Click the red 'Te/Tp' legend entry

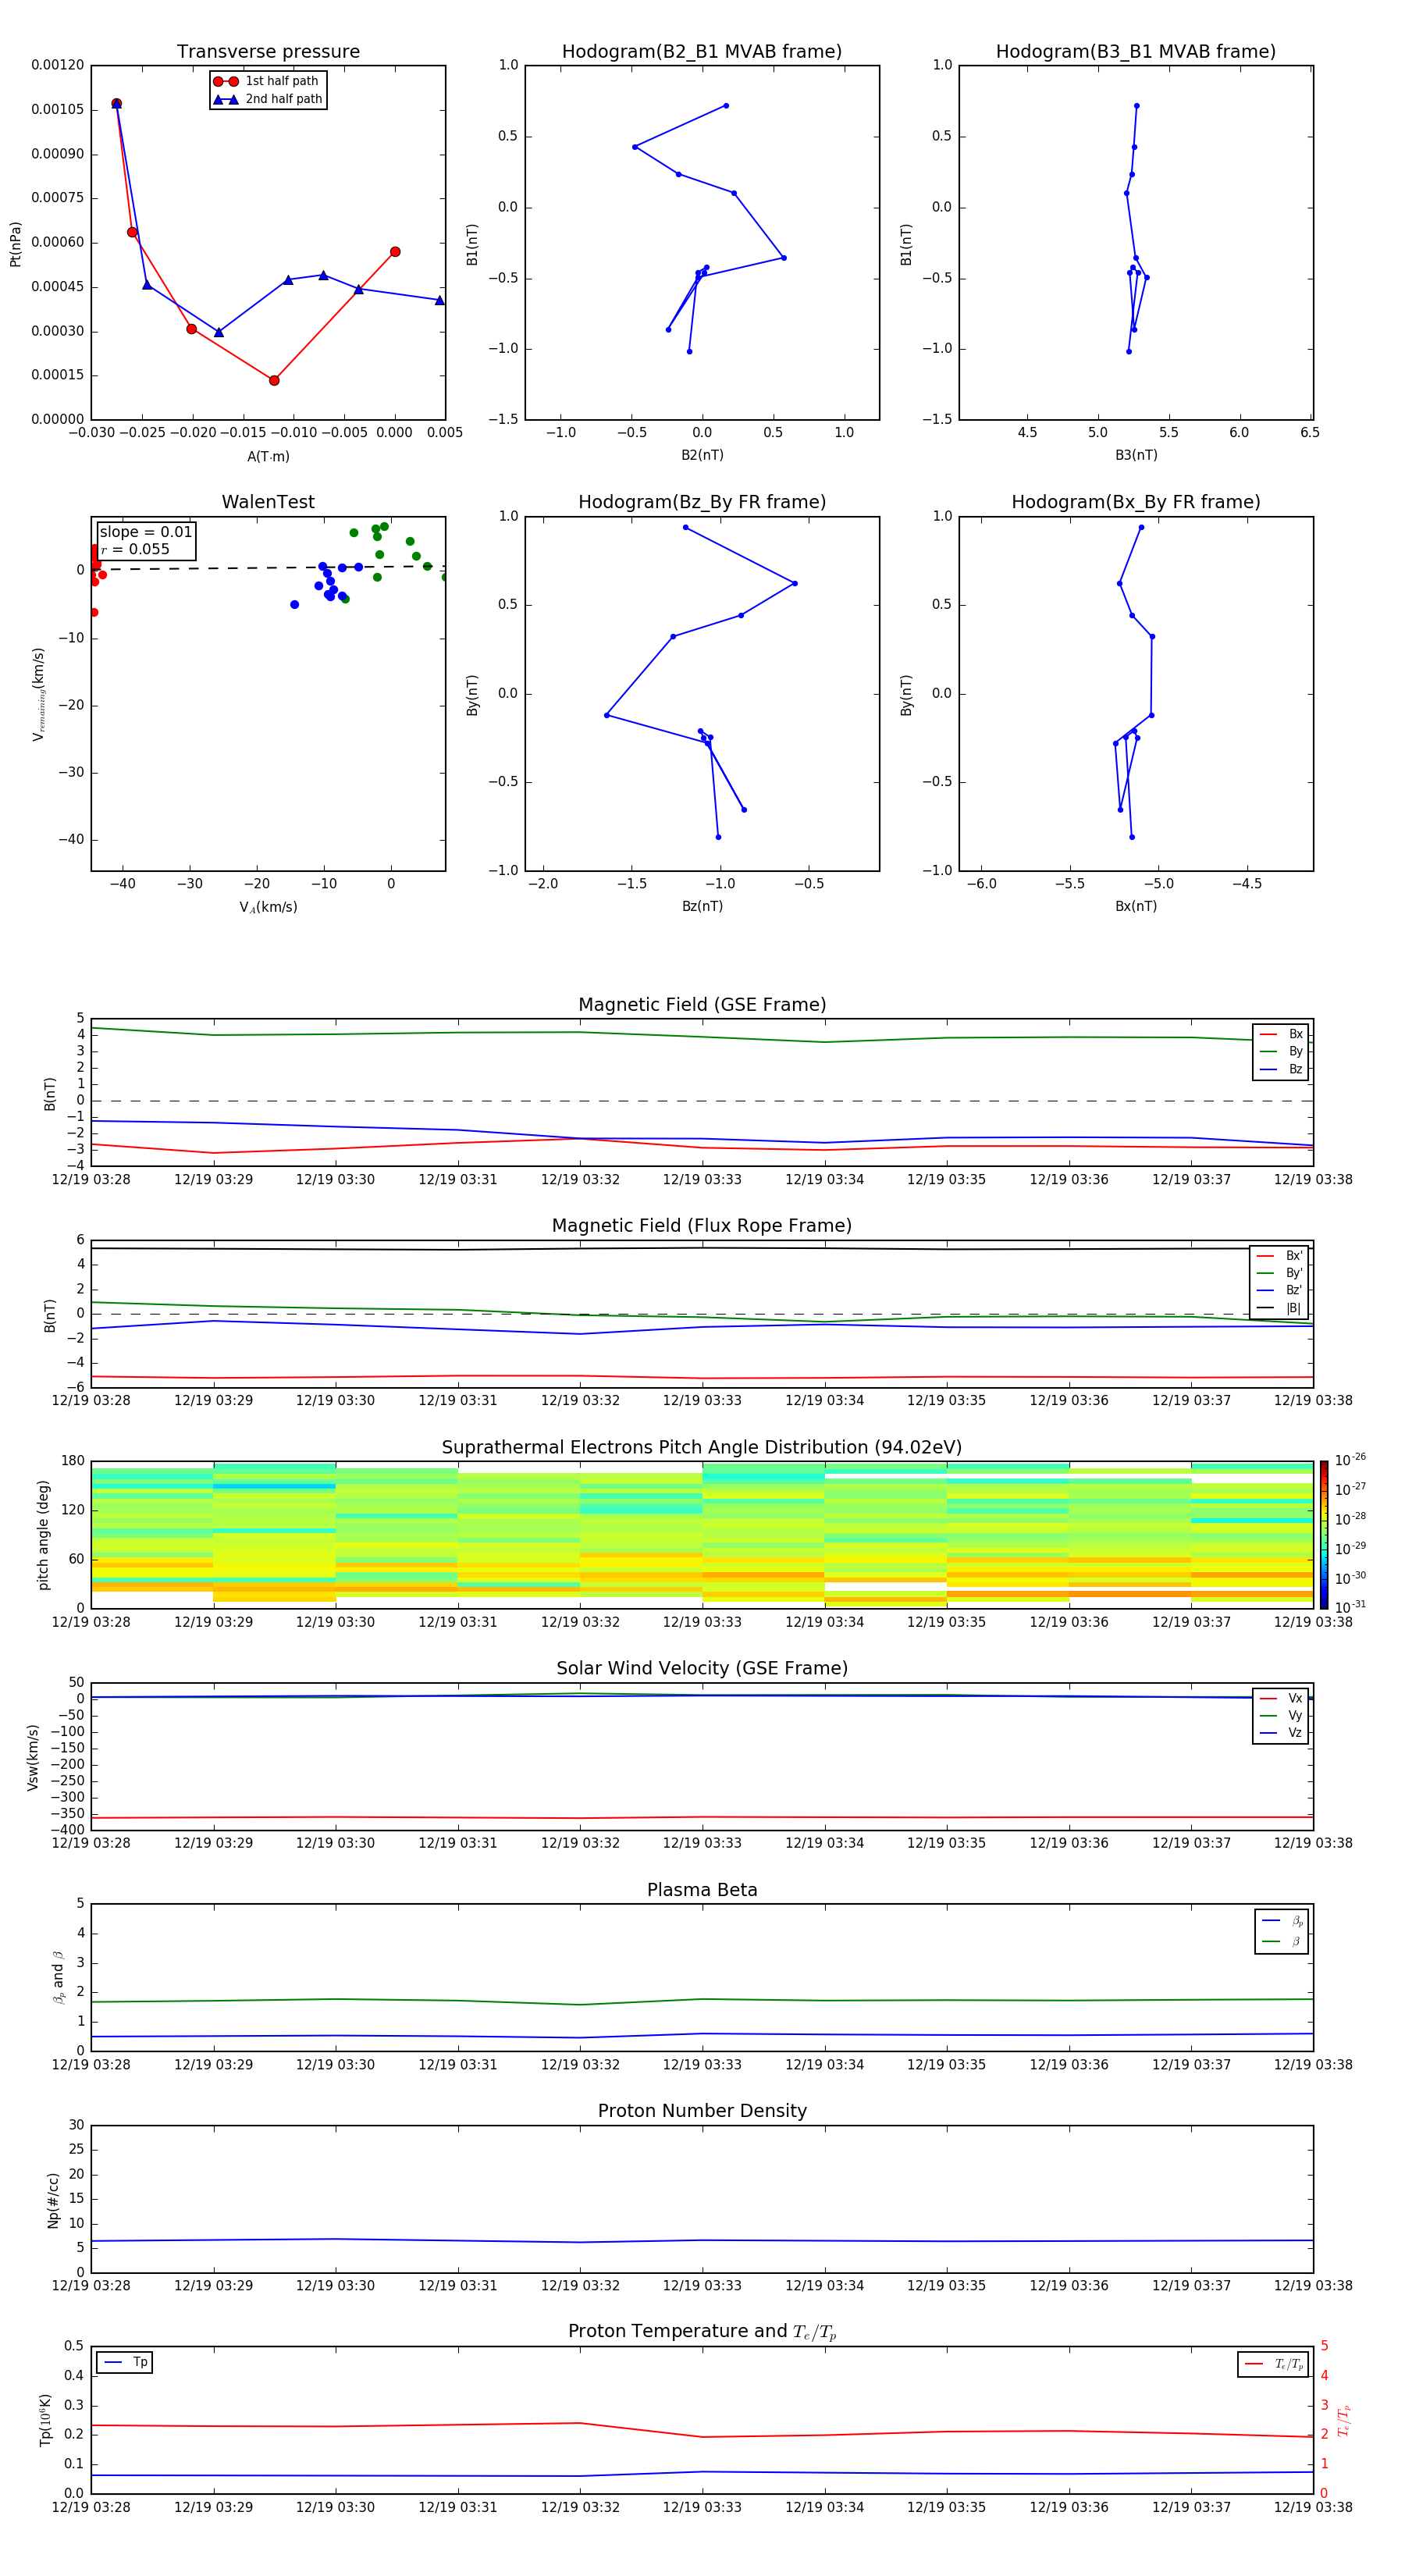coord(1273,2364)
